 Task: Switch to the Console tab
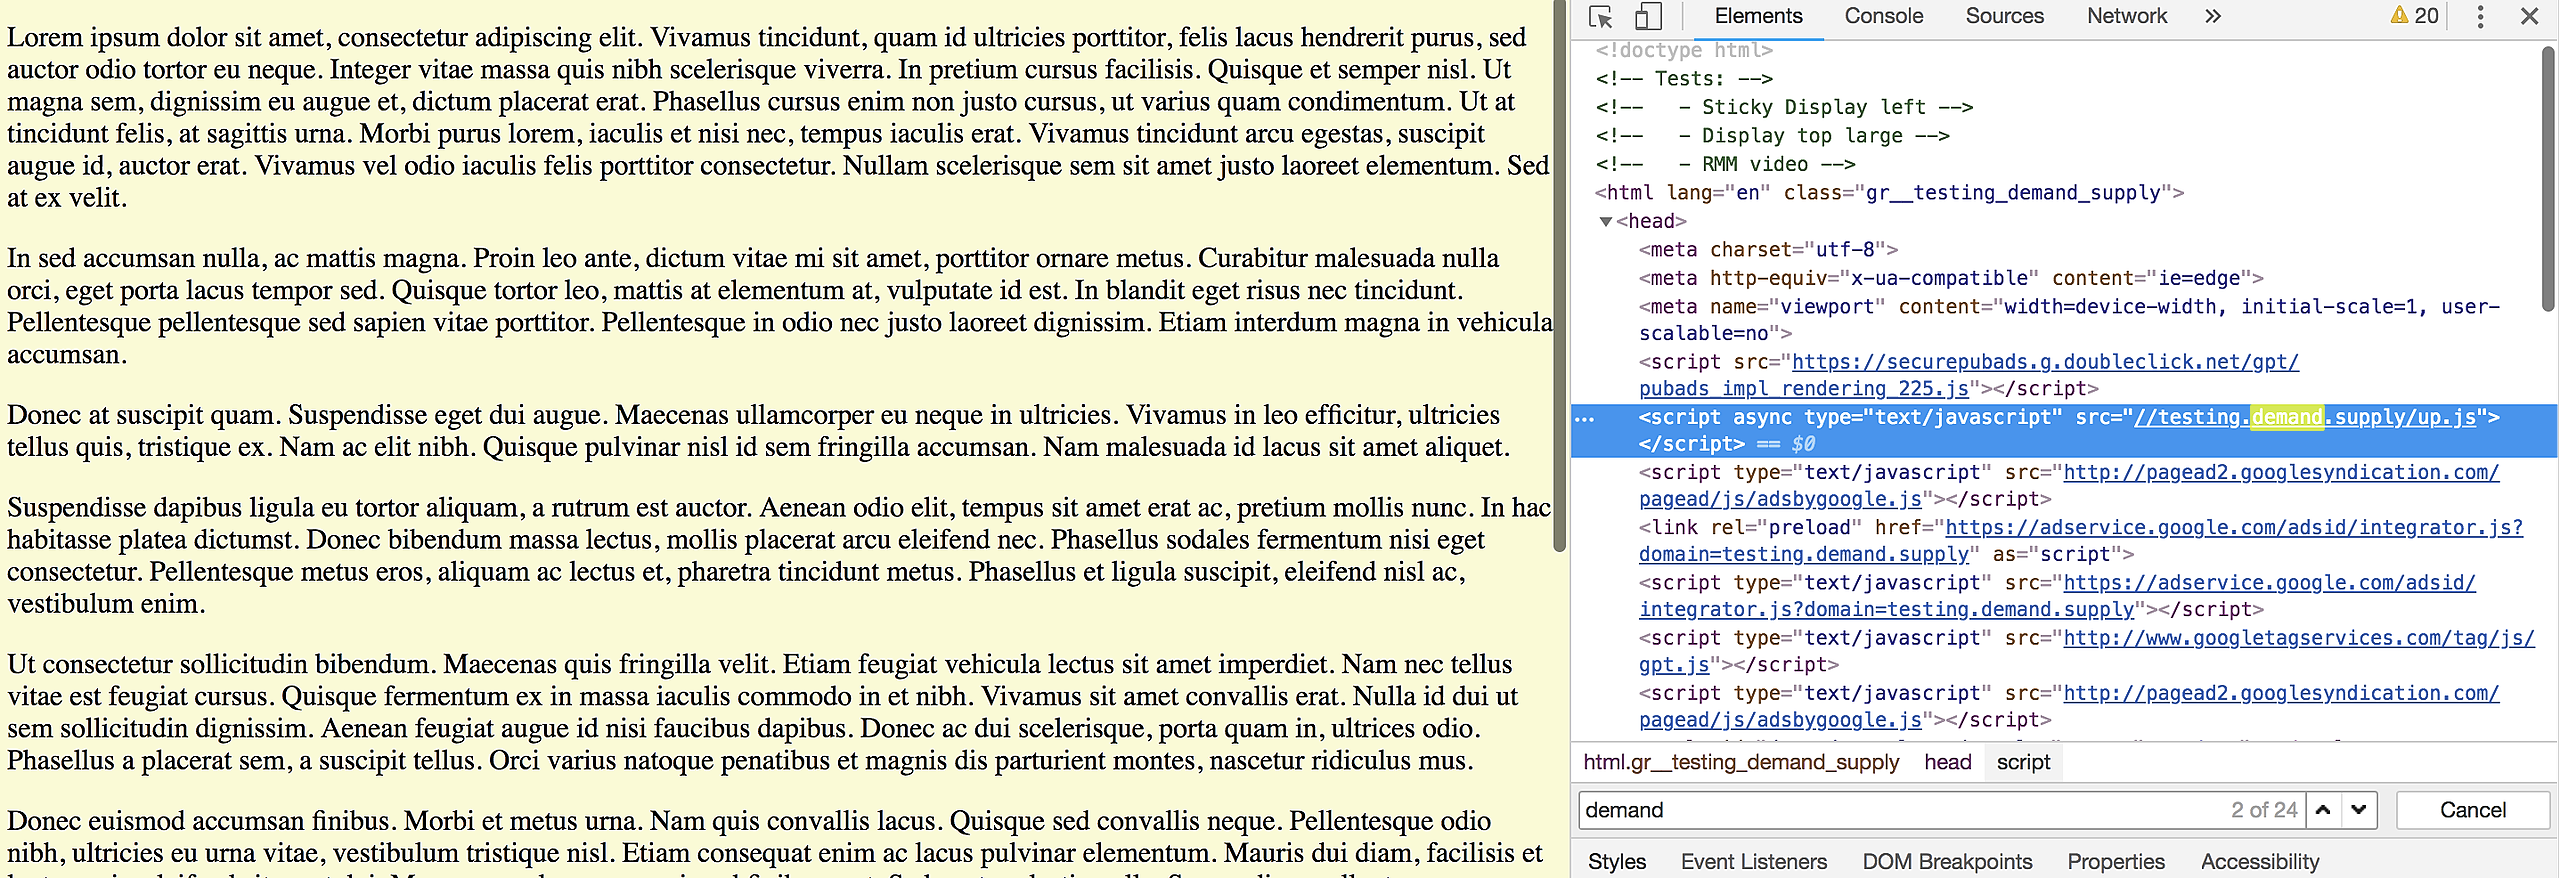(1884, 16)
